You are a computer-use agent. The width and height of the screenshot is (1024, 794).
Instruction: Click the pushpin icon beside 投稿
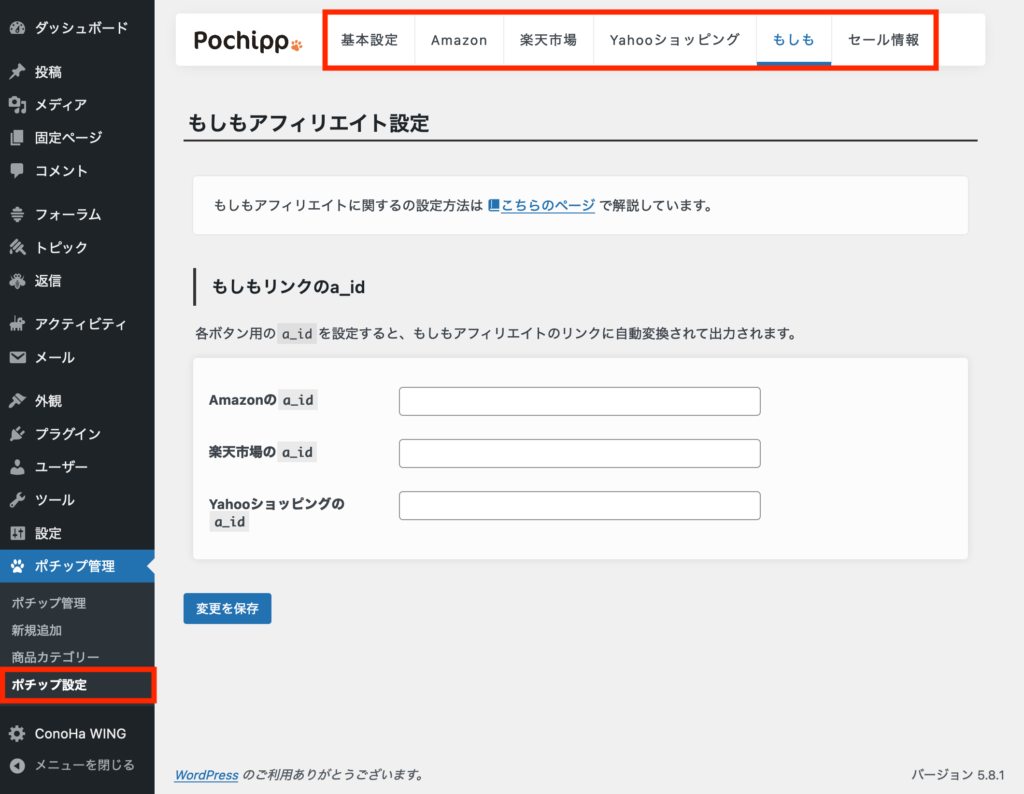18,72
